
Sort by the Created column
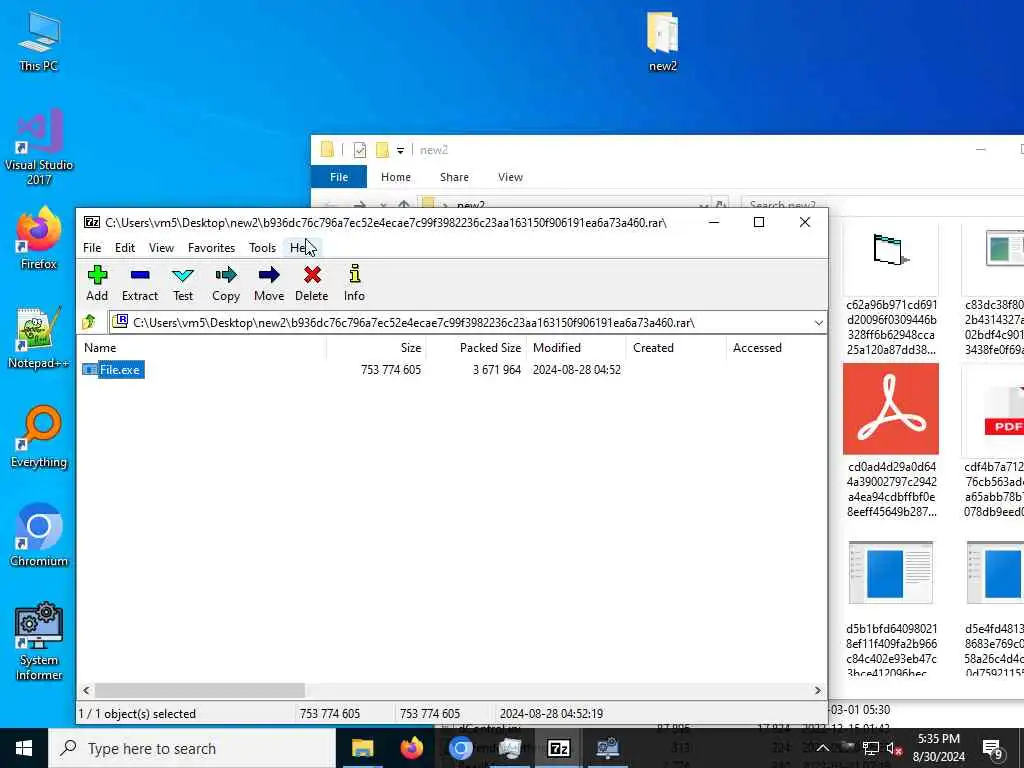[676, 348]
